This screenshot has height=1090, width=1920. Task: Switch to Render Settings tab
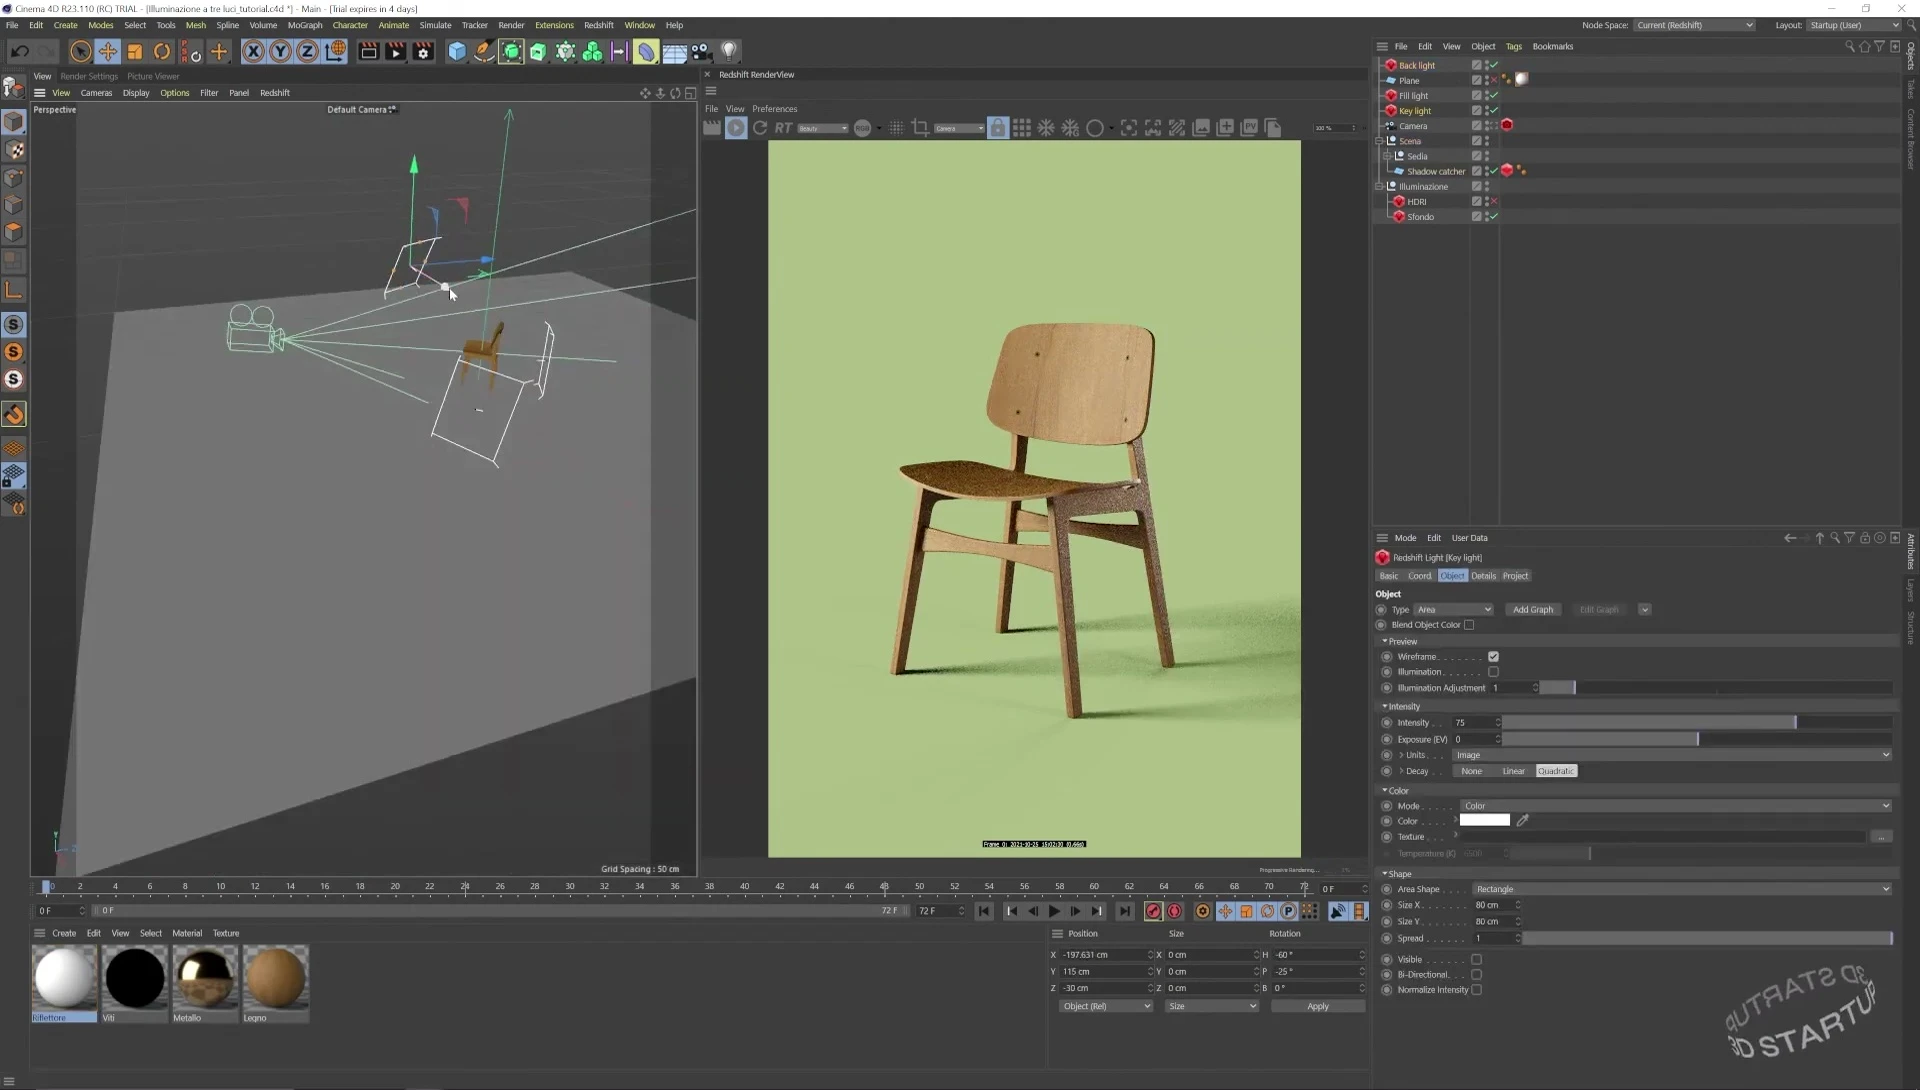tap(89, 76)
